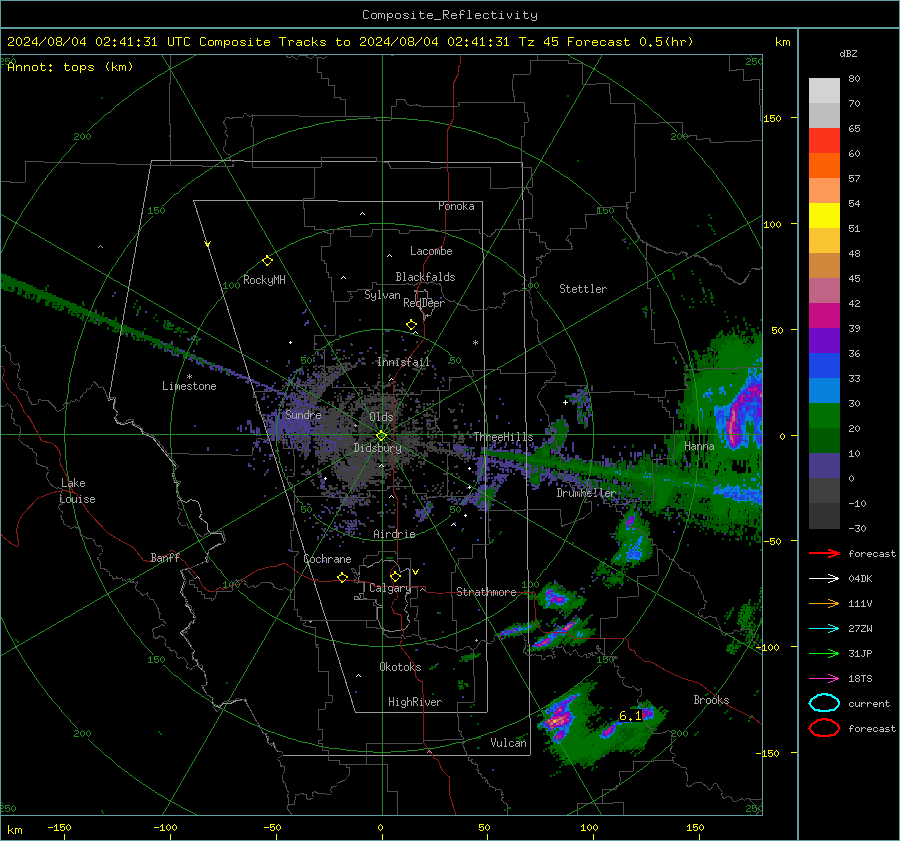Click the yellow radar-site diamond at map center
Image resolution: width=900 pixels, height=841 pixels.
point(382,435)
